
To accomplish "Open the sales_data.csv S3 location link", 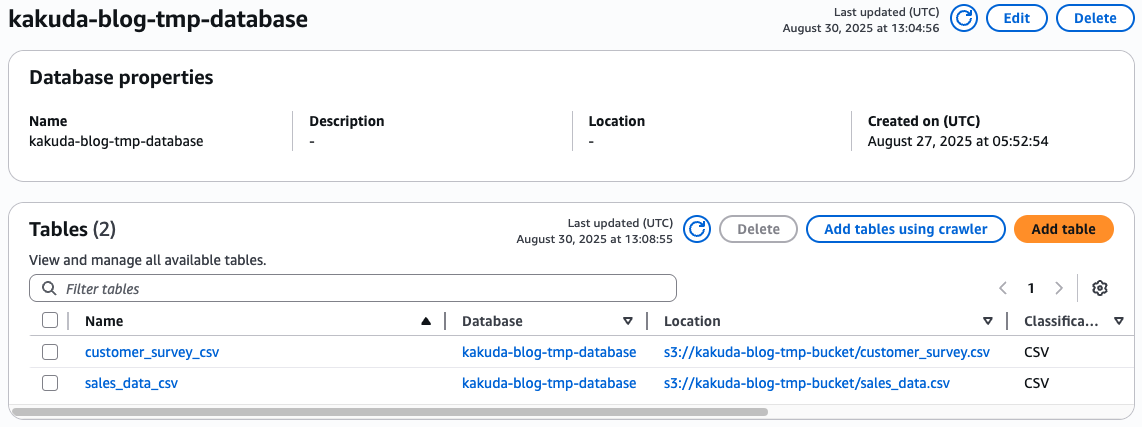I will pyautogui.click(x=806, y=383).
